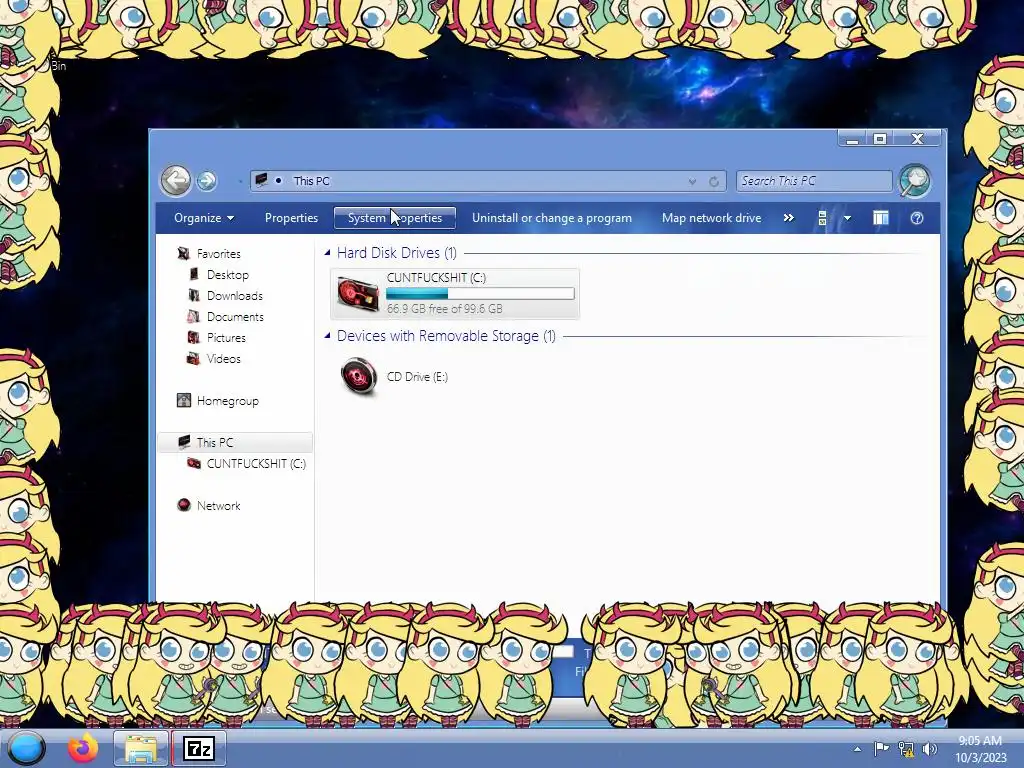This screenshot has height=768, width=1024.
Task: Click the CD Drive (E:) label
Action: pyautogui.click(x=417, y=377)
